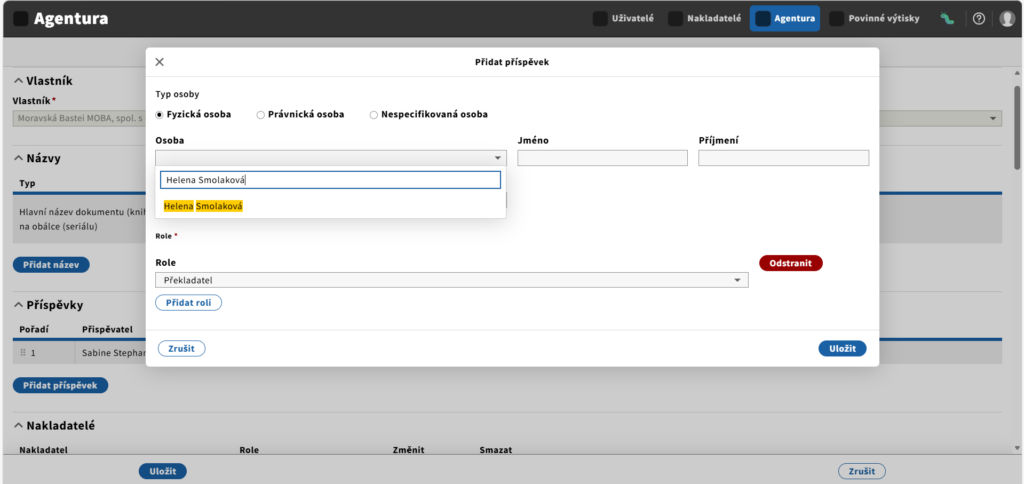Click the icon beside Povinné výtisky

(836, 19)
